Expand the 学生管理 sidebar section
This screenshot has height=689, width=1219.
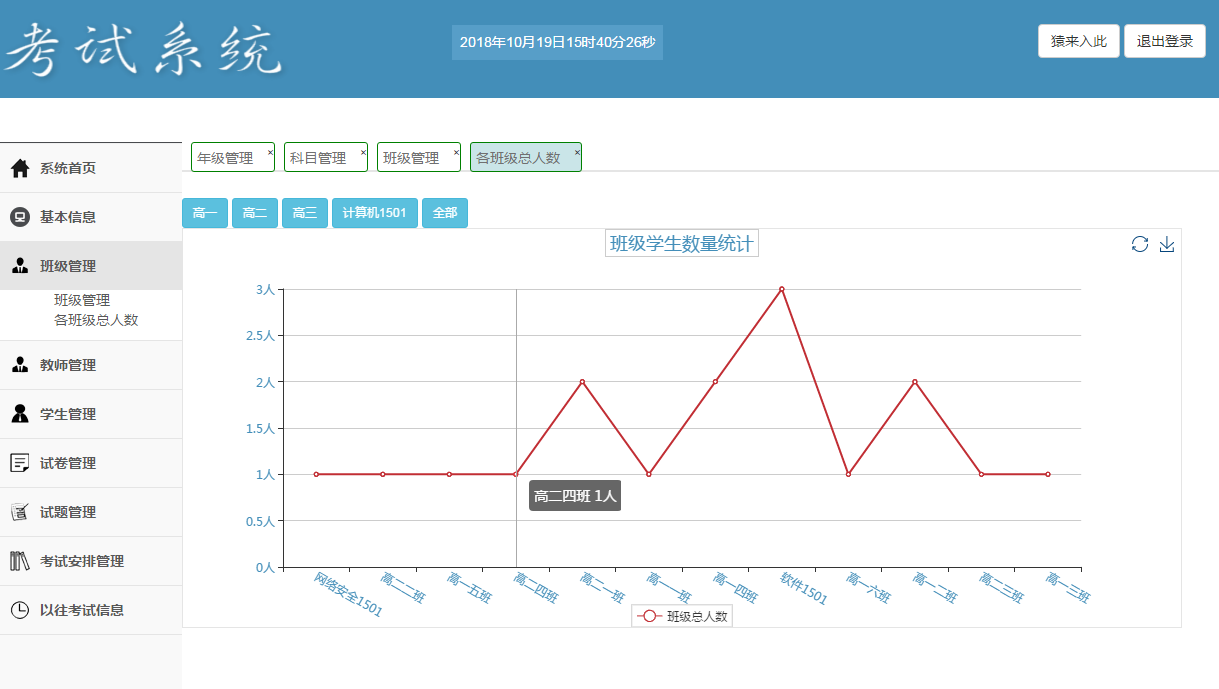pos(91,414)
